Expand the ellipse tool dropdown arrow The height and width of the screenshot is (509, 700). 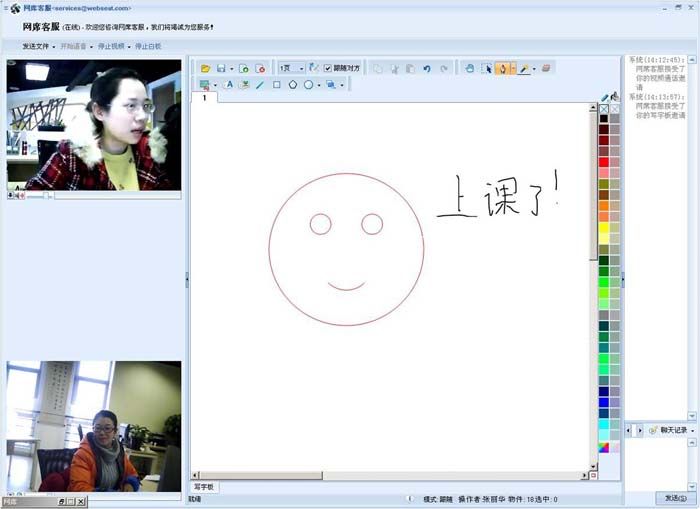pyautogui.click(x=318, y=85)
